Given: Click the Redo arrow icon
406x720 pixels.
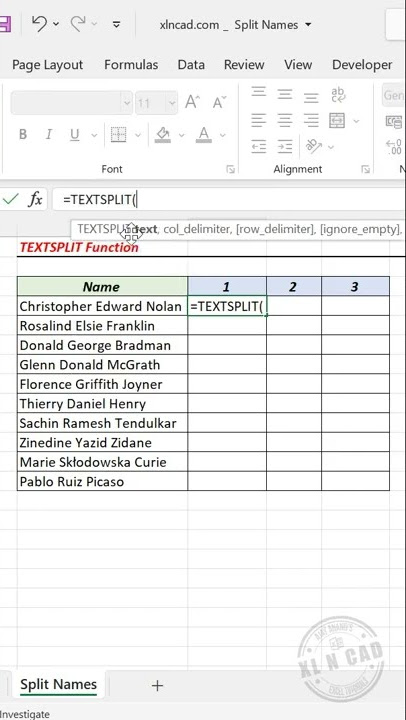Looking at the screenshot, I should (x=78, y=23).
